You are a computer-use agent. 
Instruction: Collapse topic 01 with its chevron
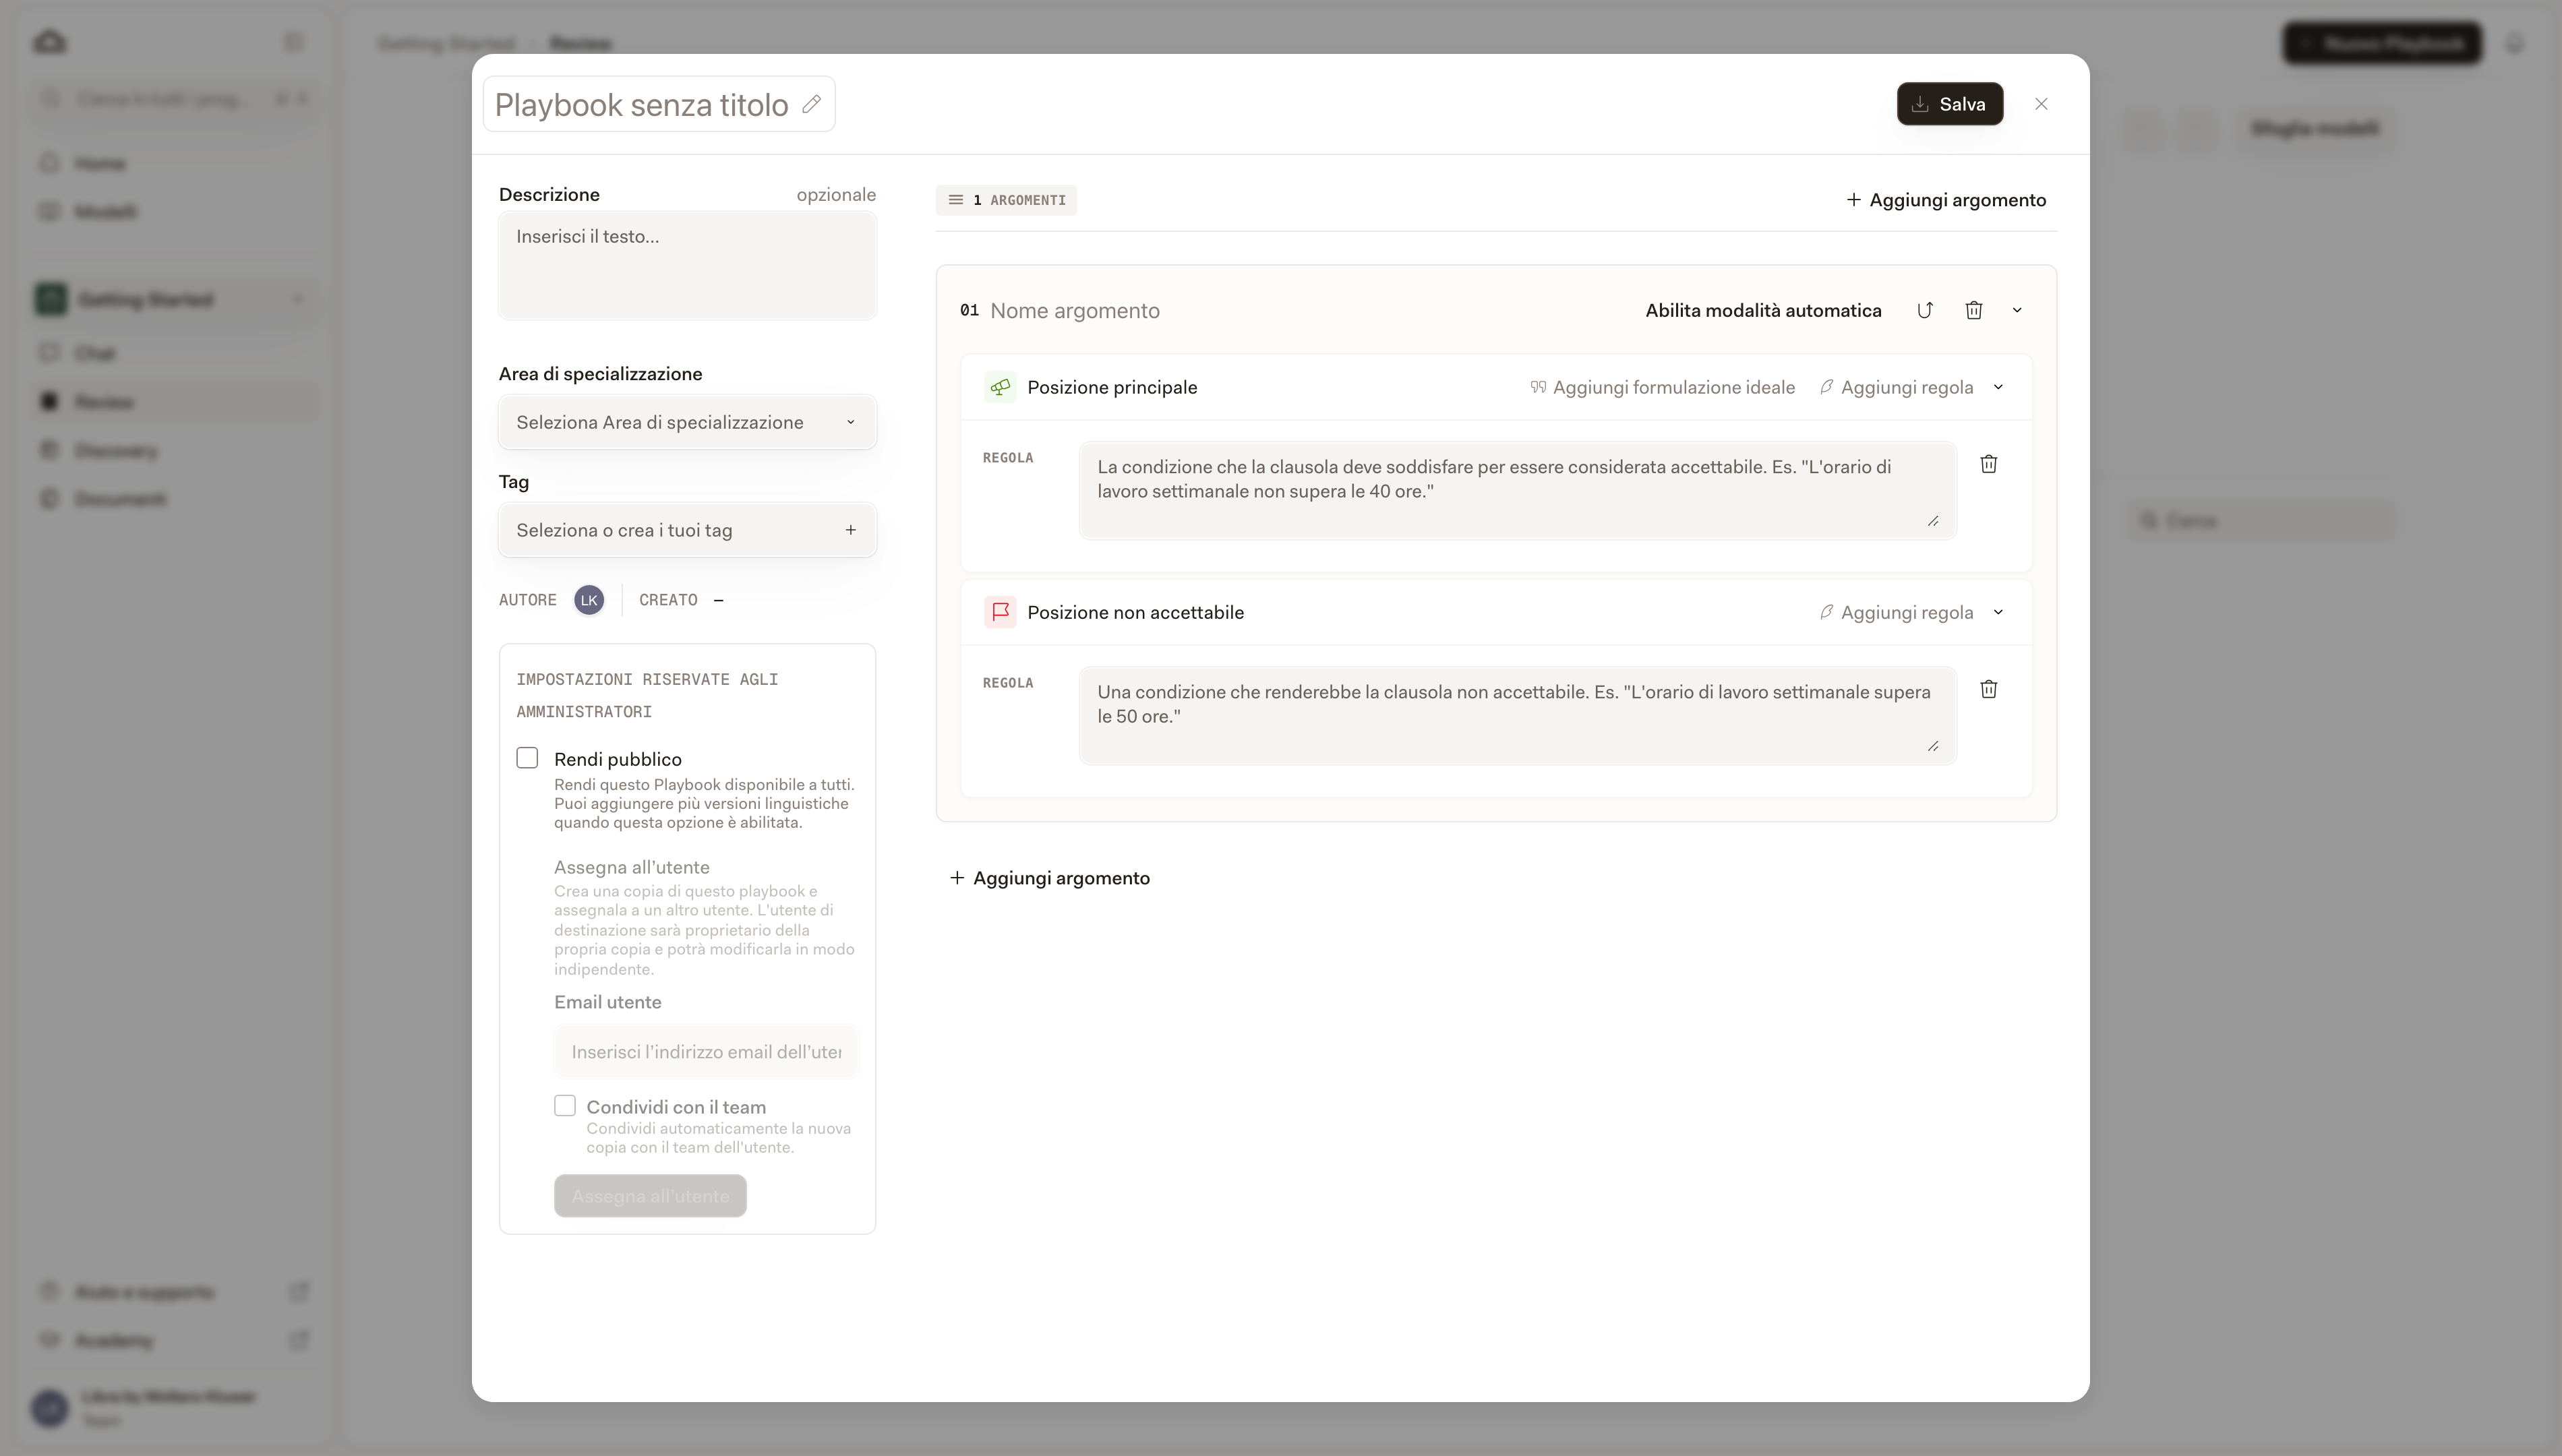pyautogui.click(x=2017, y=310)
